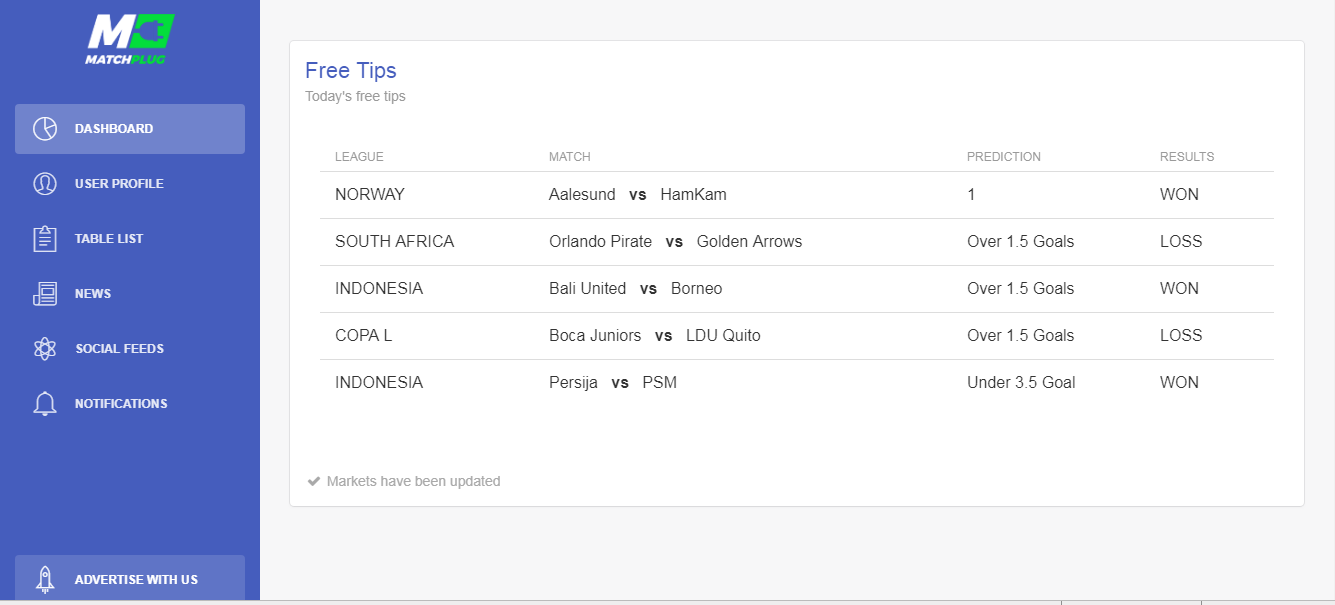
Task: Click the Dashboard pie chart icon
Action: tap(45, 129)
